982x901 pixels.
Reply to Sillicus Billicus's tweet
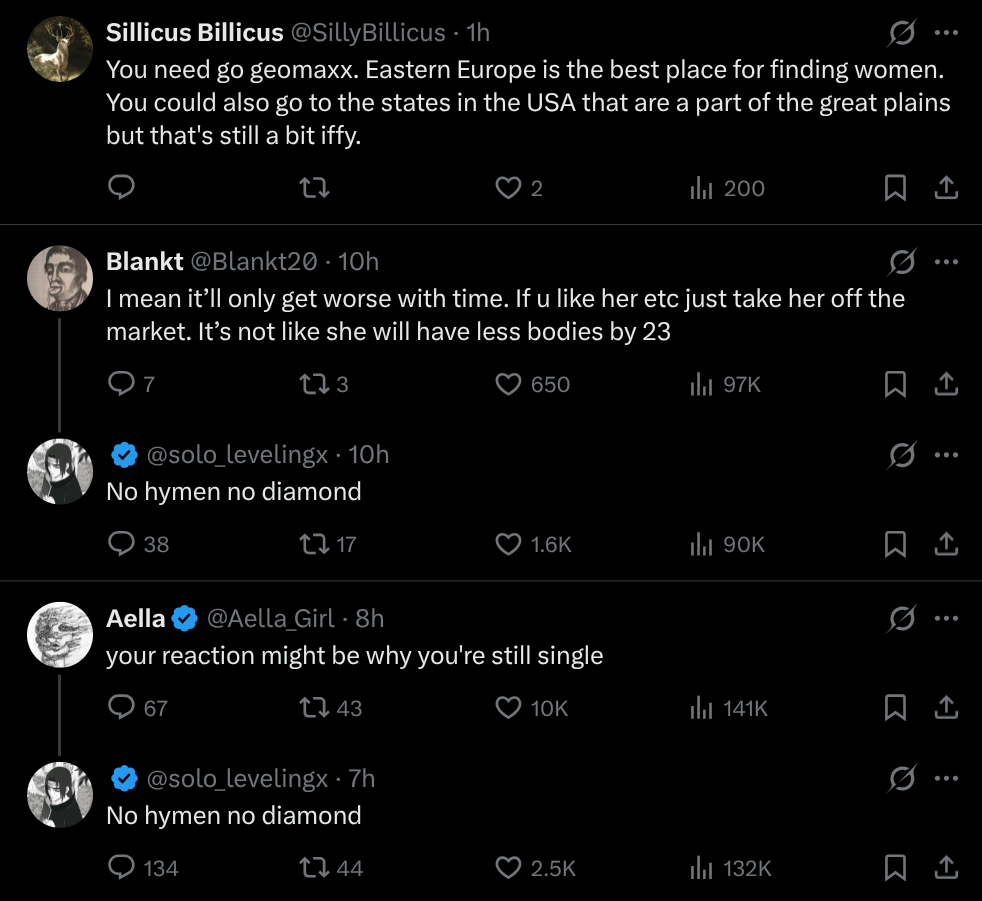(121, 188)
